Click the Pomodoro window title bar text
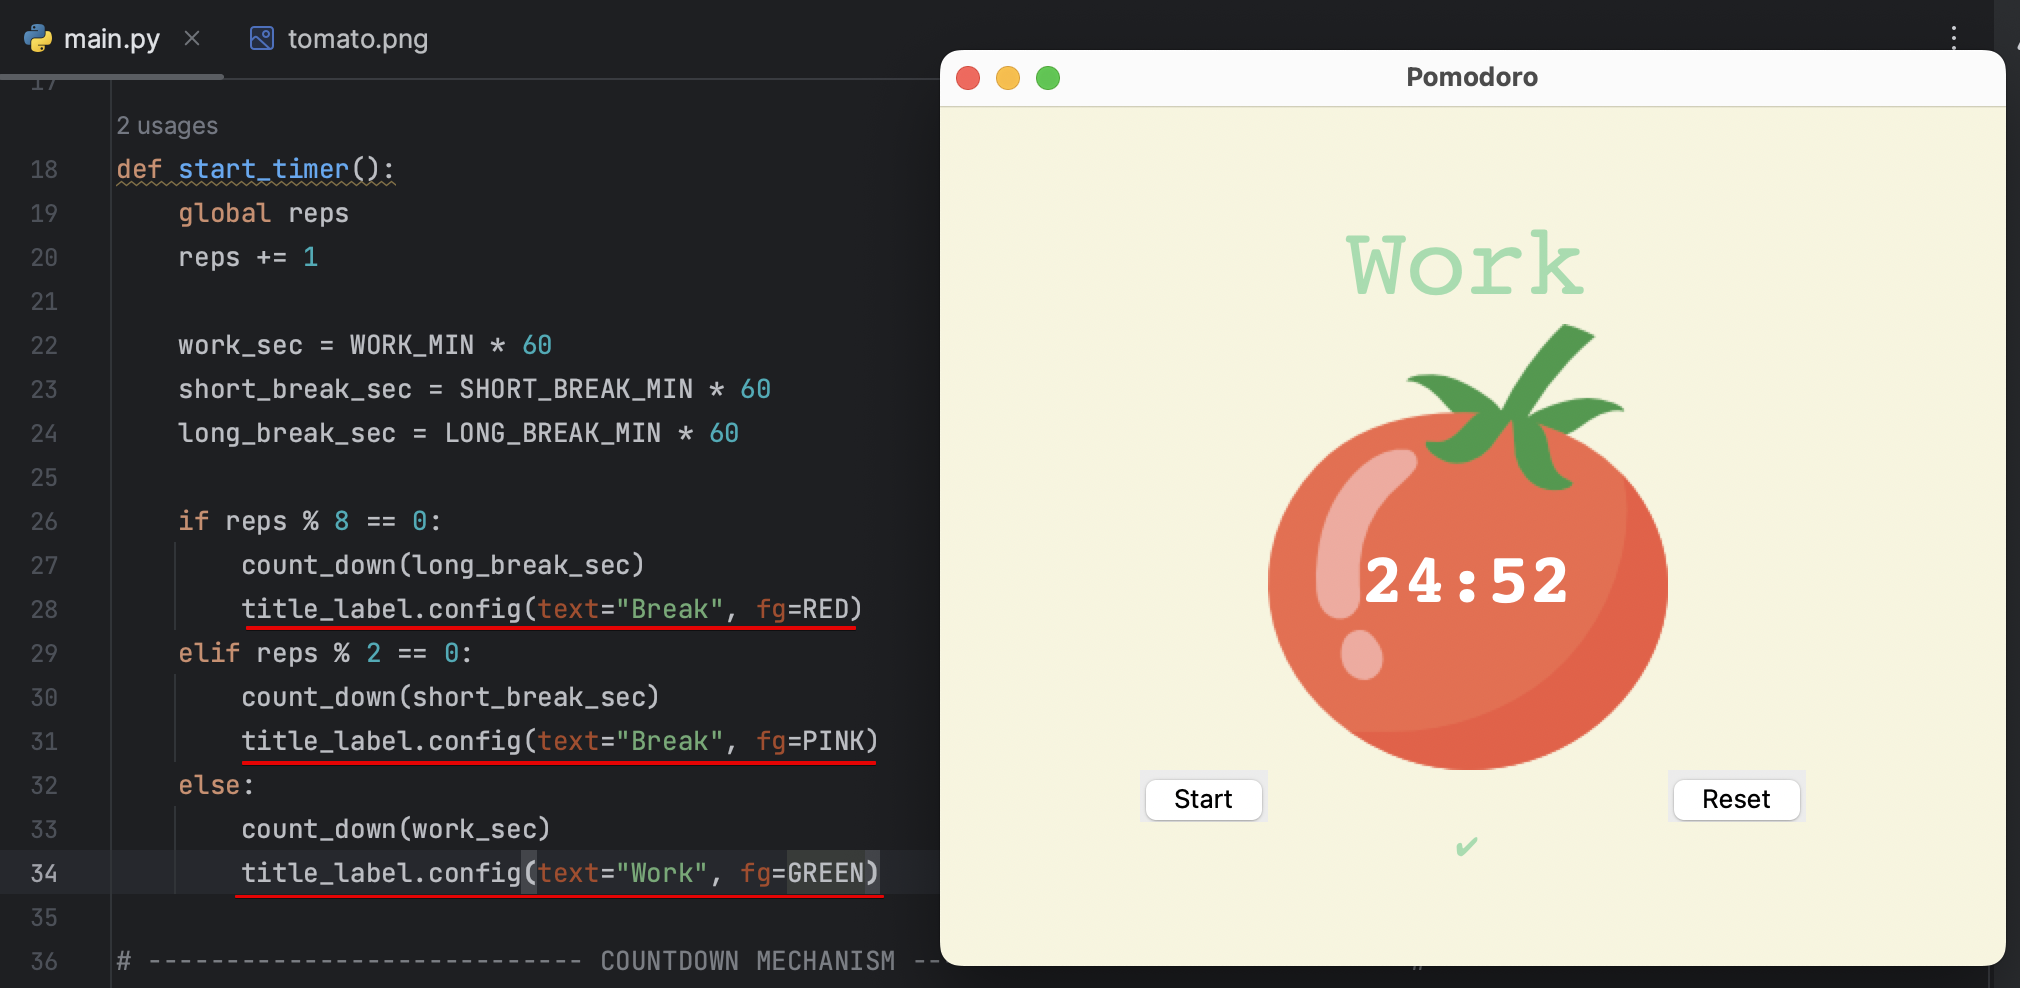This screenshot has width=2020, height=988. pyautogui.click(x=1472, y=77)
